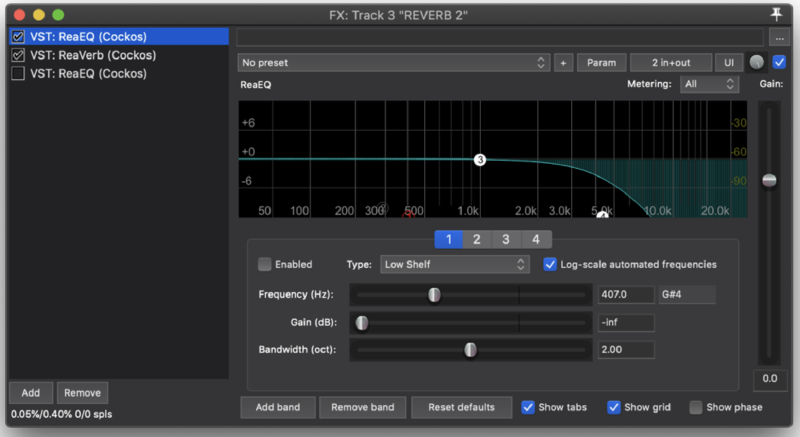Screen dimensions: 800x437
Task: Click the wet/dry mix knob
Action: click(x=757, y=62)
